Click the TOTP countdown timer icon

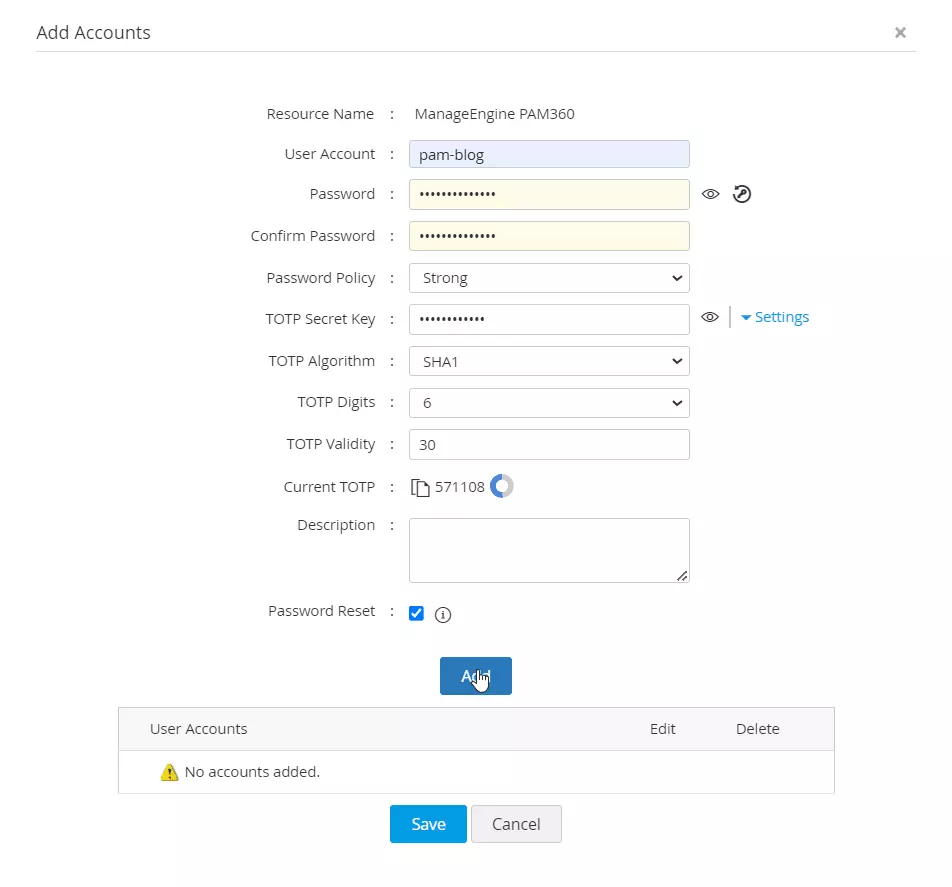tap(500, 486)
